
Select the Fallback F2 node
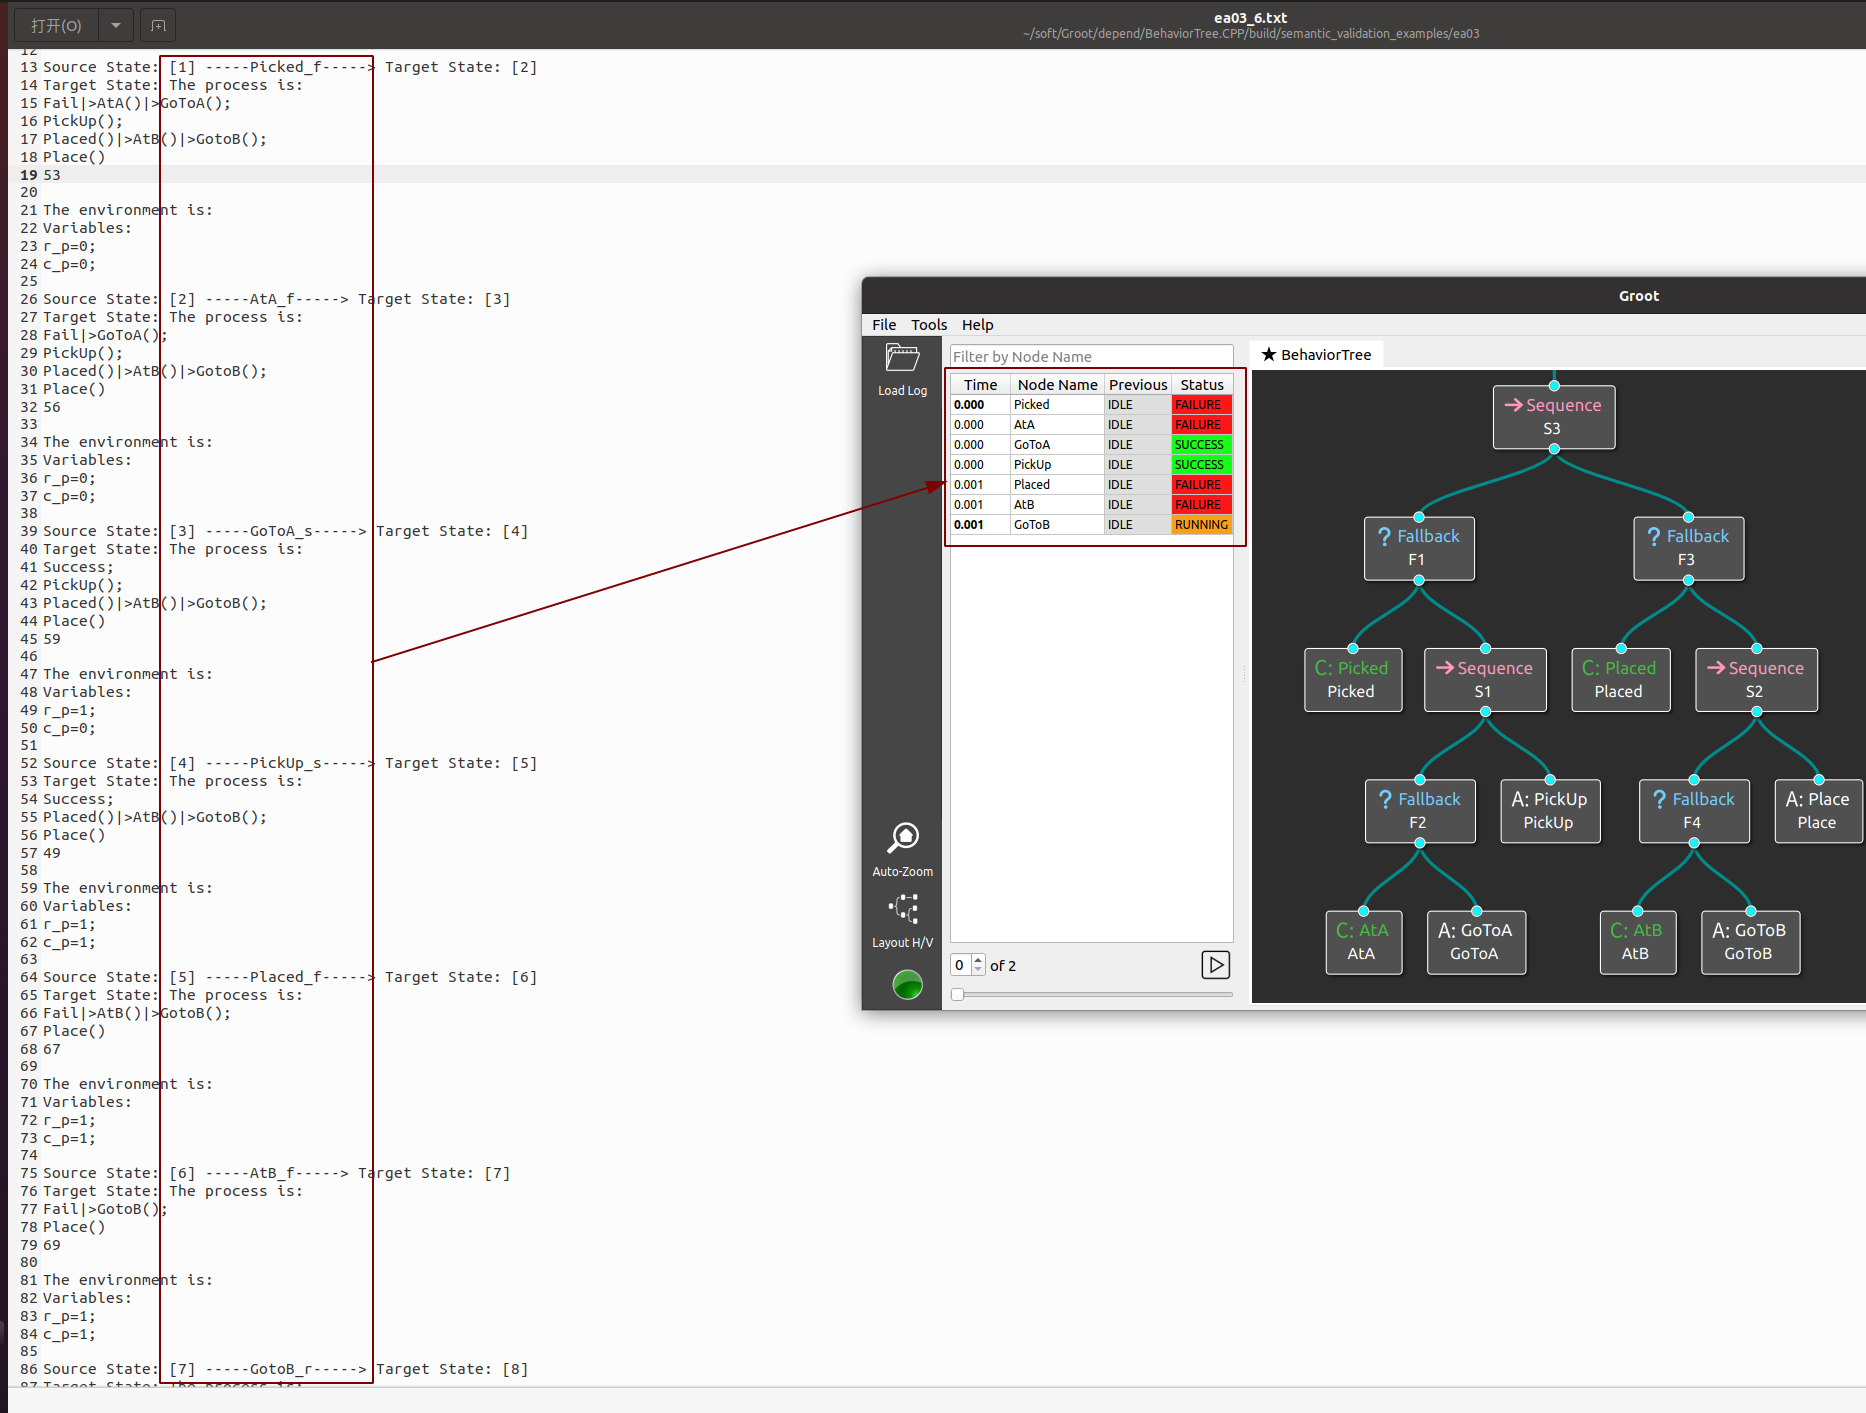pyautogui.click(x=1419, y=811)
